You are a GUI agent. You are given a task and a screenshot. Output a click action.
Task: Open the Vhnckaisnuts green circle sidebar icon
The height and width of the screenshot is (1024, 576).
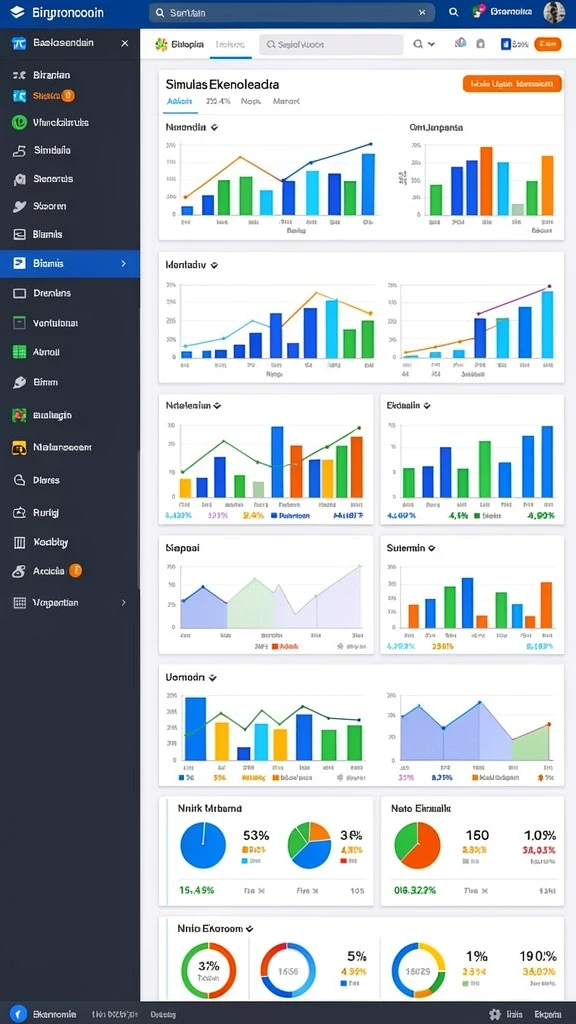click(x=20, y=122)
